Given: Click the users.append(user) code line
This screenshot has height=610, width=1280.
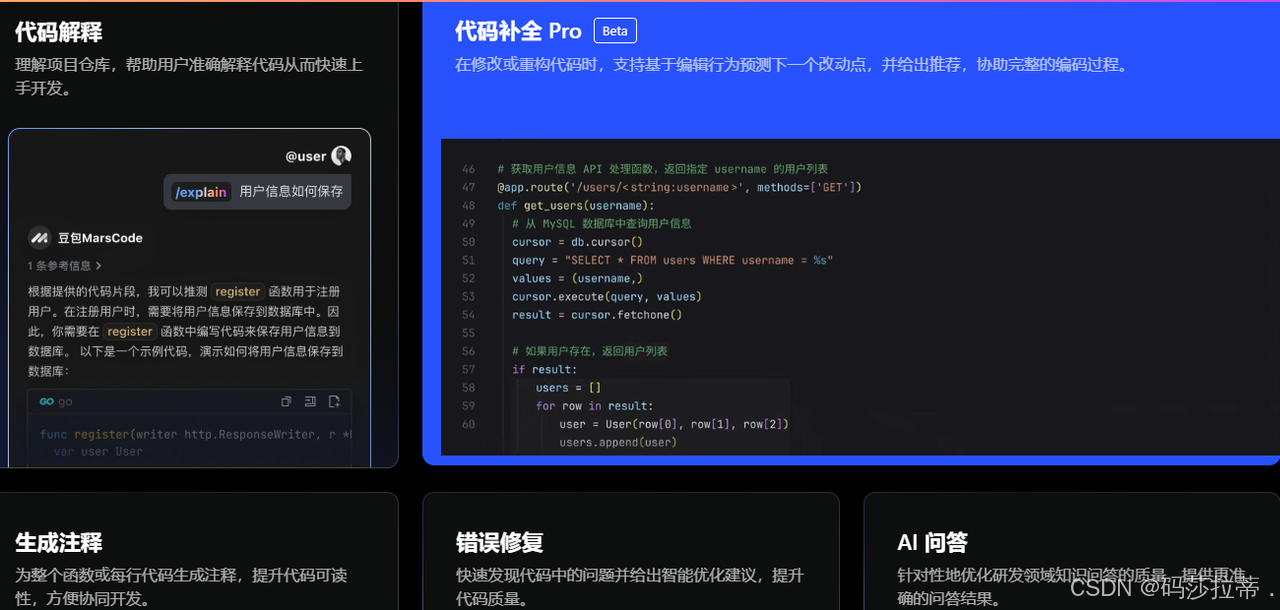Looking at the screenshot, I should tap(618, 442).
